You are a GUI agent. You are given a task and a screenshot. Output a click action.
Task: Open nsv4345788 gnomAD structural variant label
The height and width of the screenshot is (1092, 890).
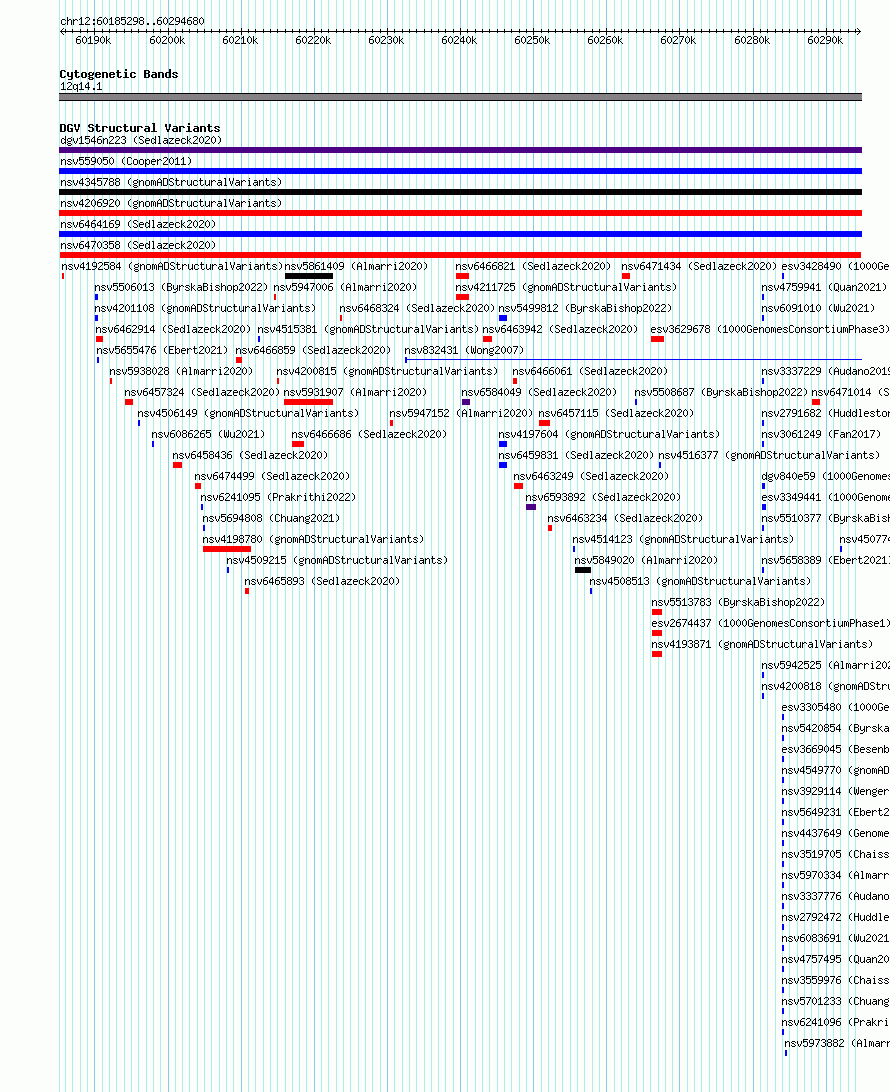point(171,182)
